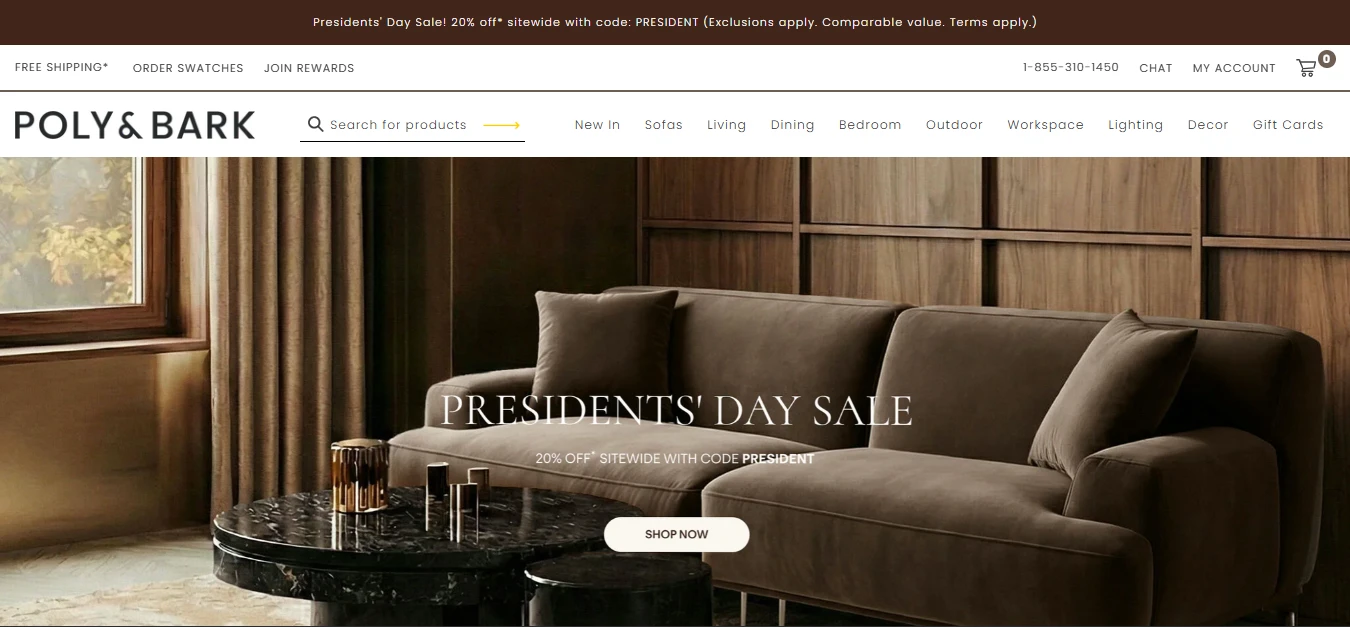1350x627 pixels.
Task: Open the Bedroom category
Action: click(x=870, y=125)
